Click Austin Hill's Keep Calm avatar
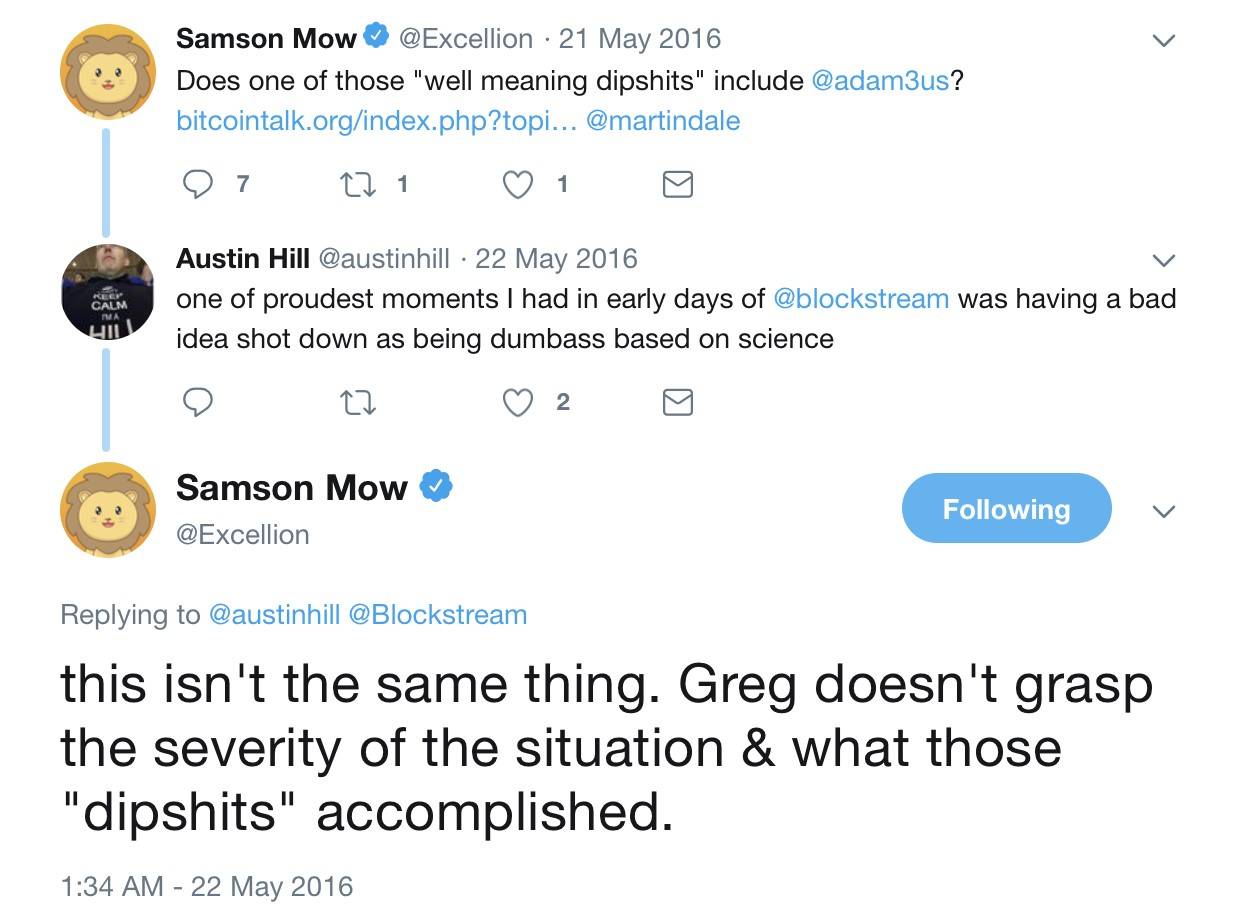The image size is (1240, 912). [108, 291]
